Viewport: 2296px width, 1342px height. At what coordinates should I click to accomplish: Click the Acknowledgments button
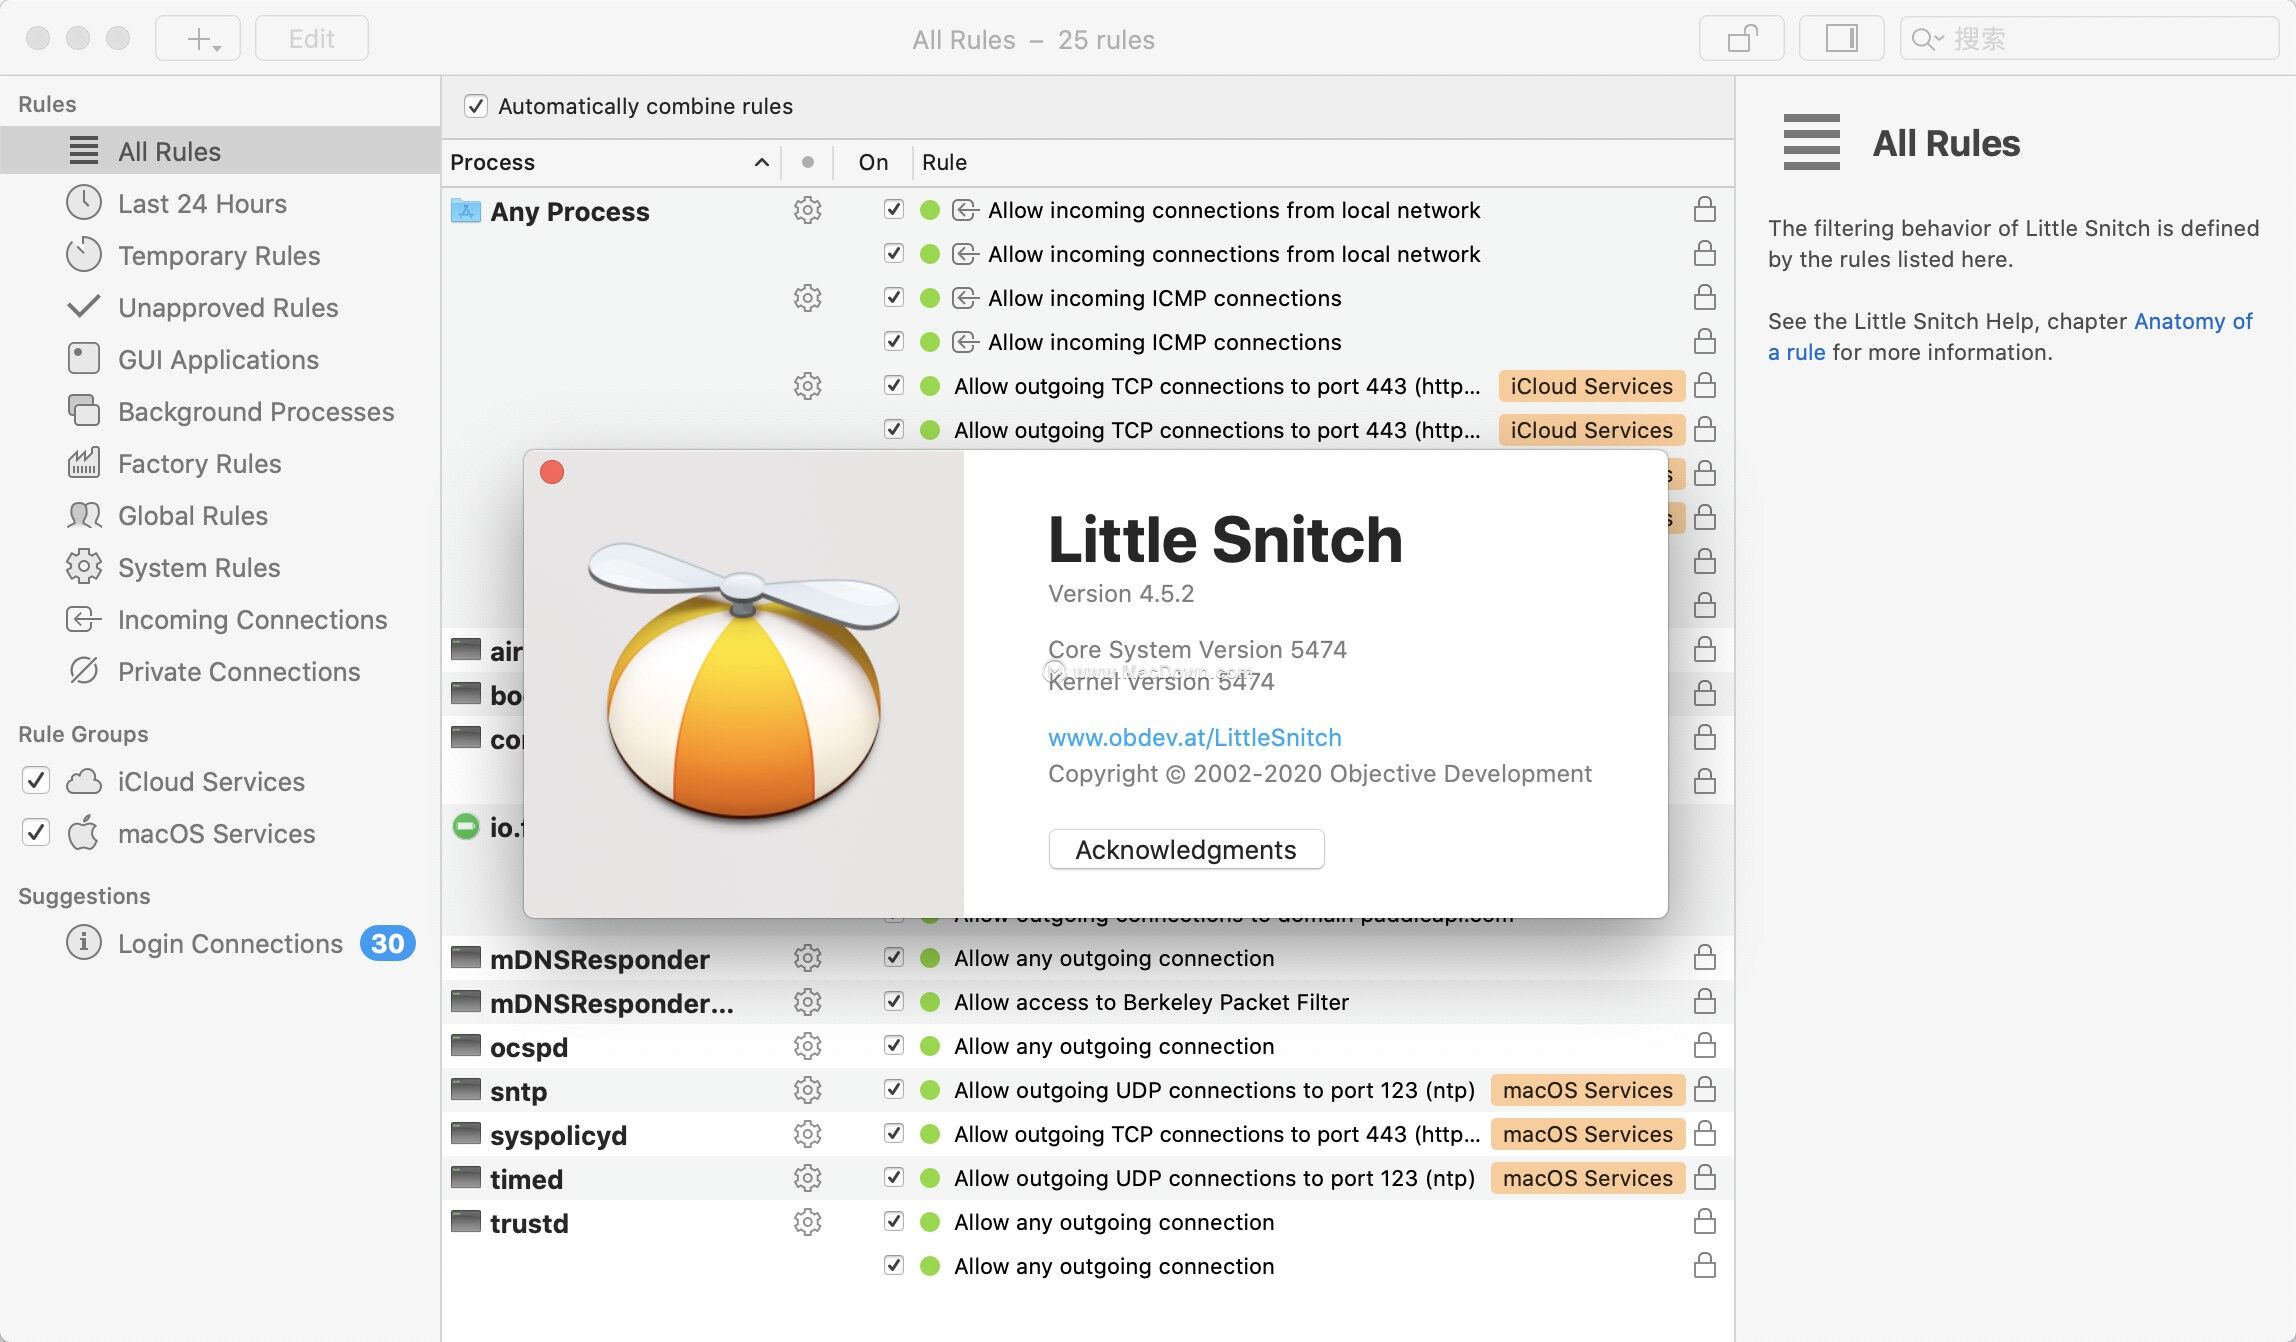pos(1186,848)
